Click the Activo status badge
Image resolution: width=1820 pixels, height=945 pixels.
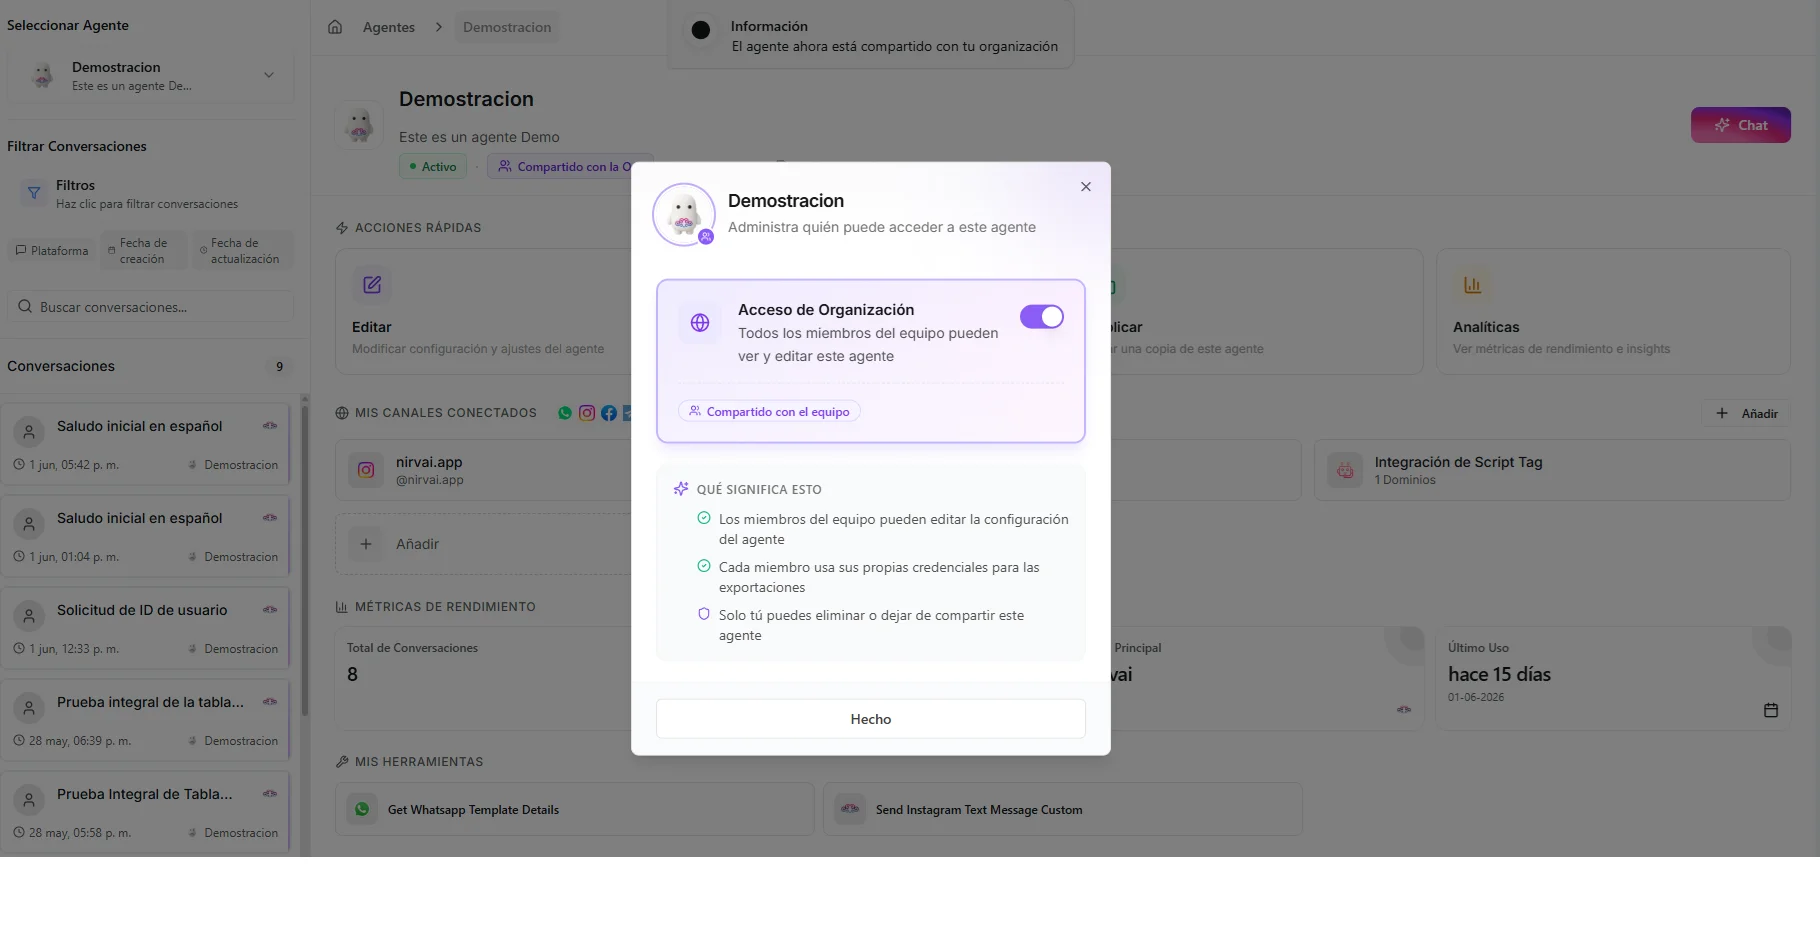tap(433, 167)
